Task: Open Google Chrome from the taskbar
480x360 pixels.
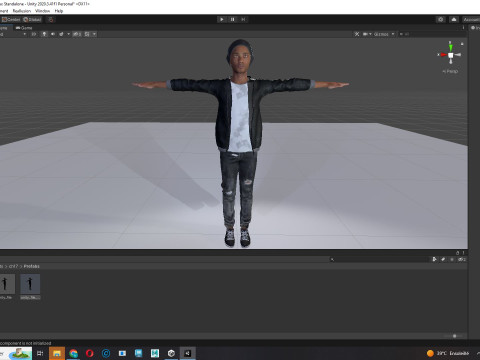Action: [73, 353]
